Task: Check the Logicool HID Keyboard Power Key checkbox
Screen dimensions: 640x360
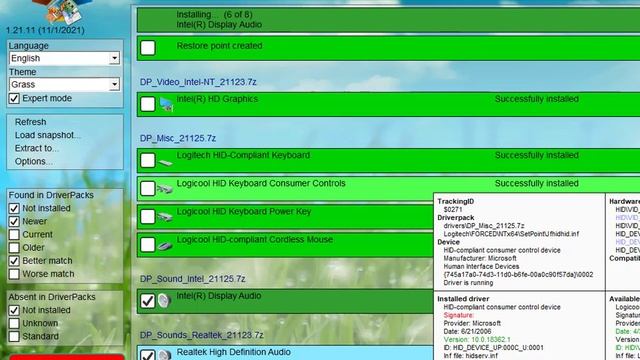Action: [x=148, y=217]
